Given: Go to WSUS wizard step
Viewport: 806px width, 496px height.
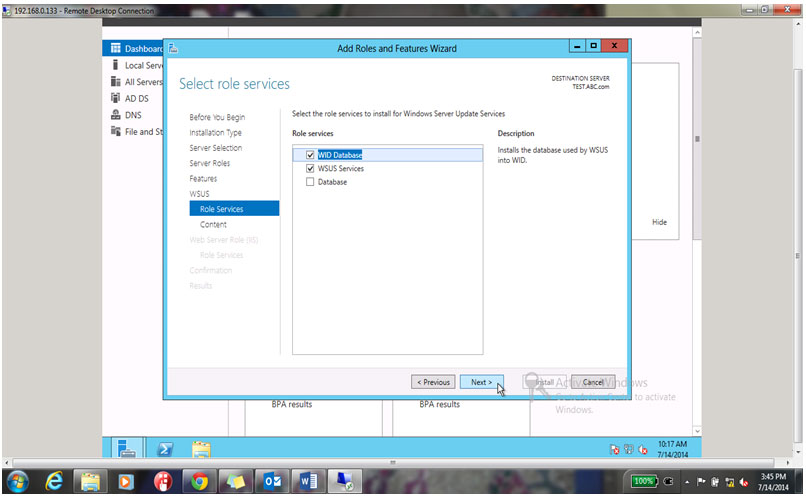Looking at the screenshot, I should (199, 194).
